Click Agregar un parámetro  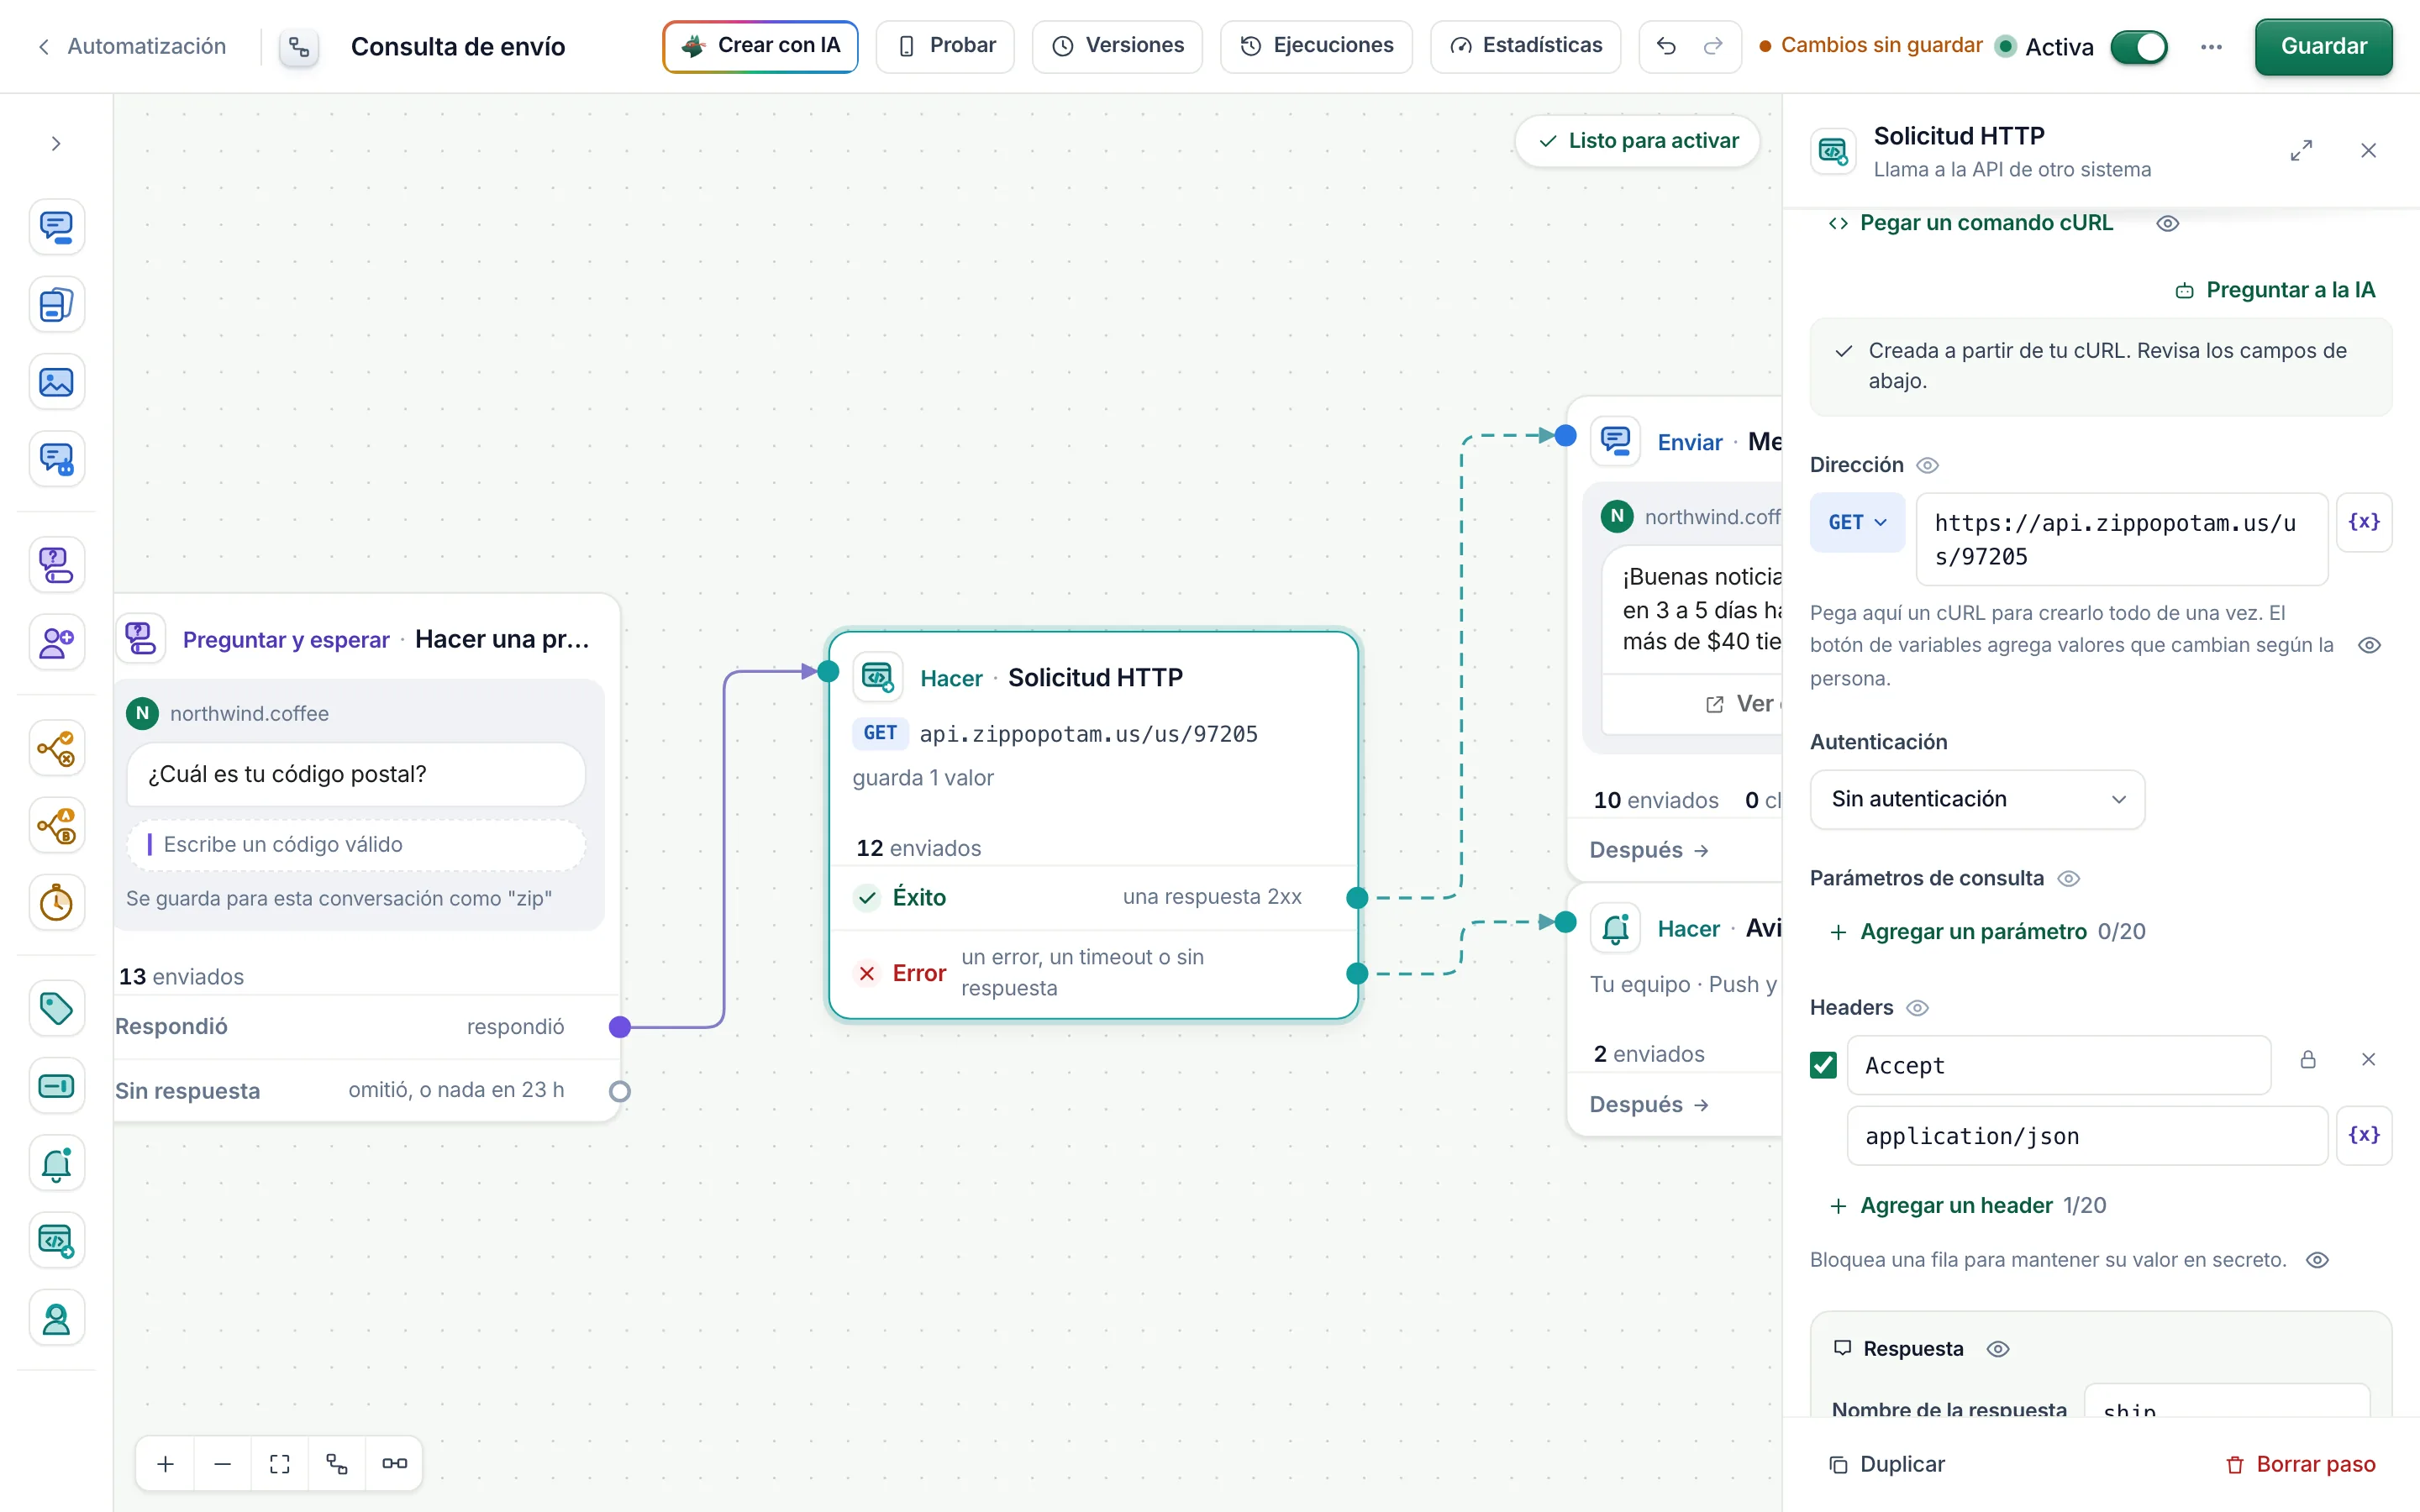[1958, 932]
